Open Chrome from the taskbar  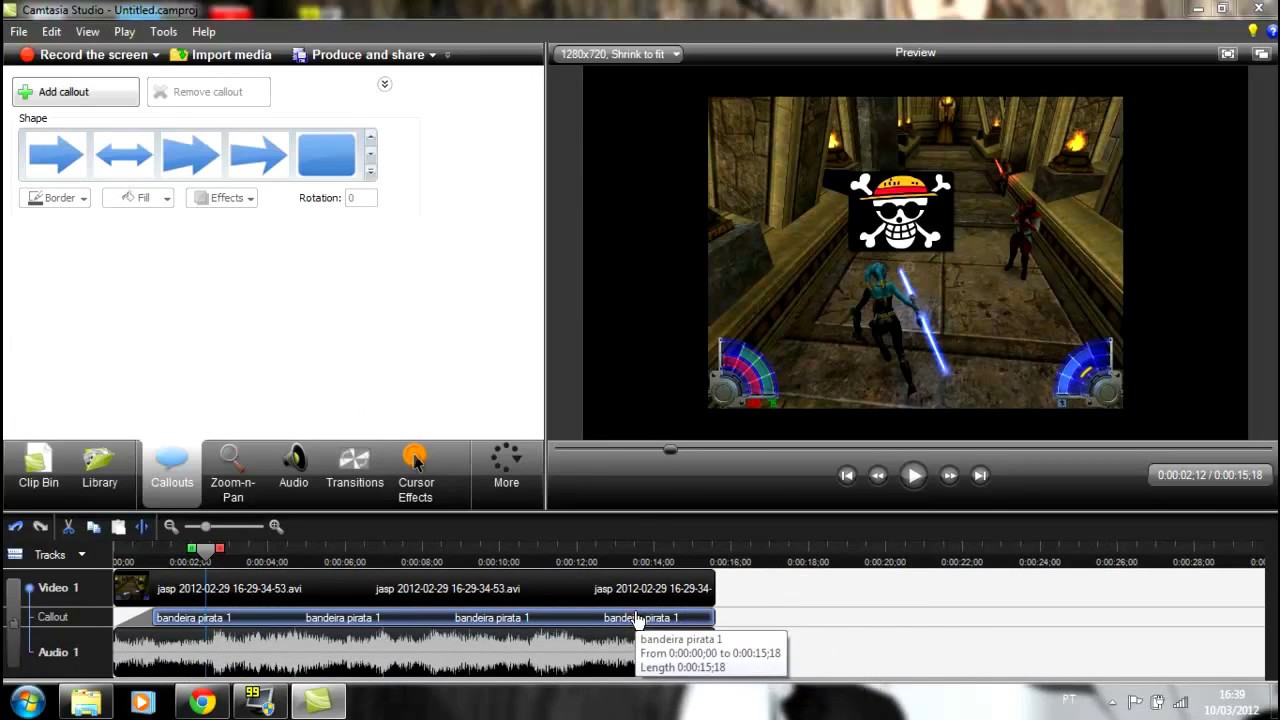203,702
